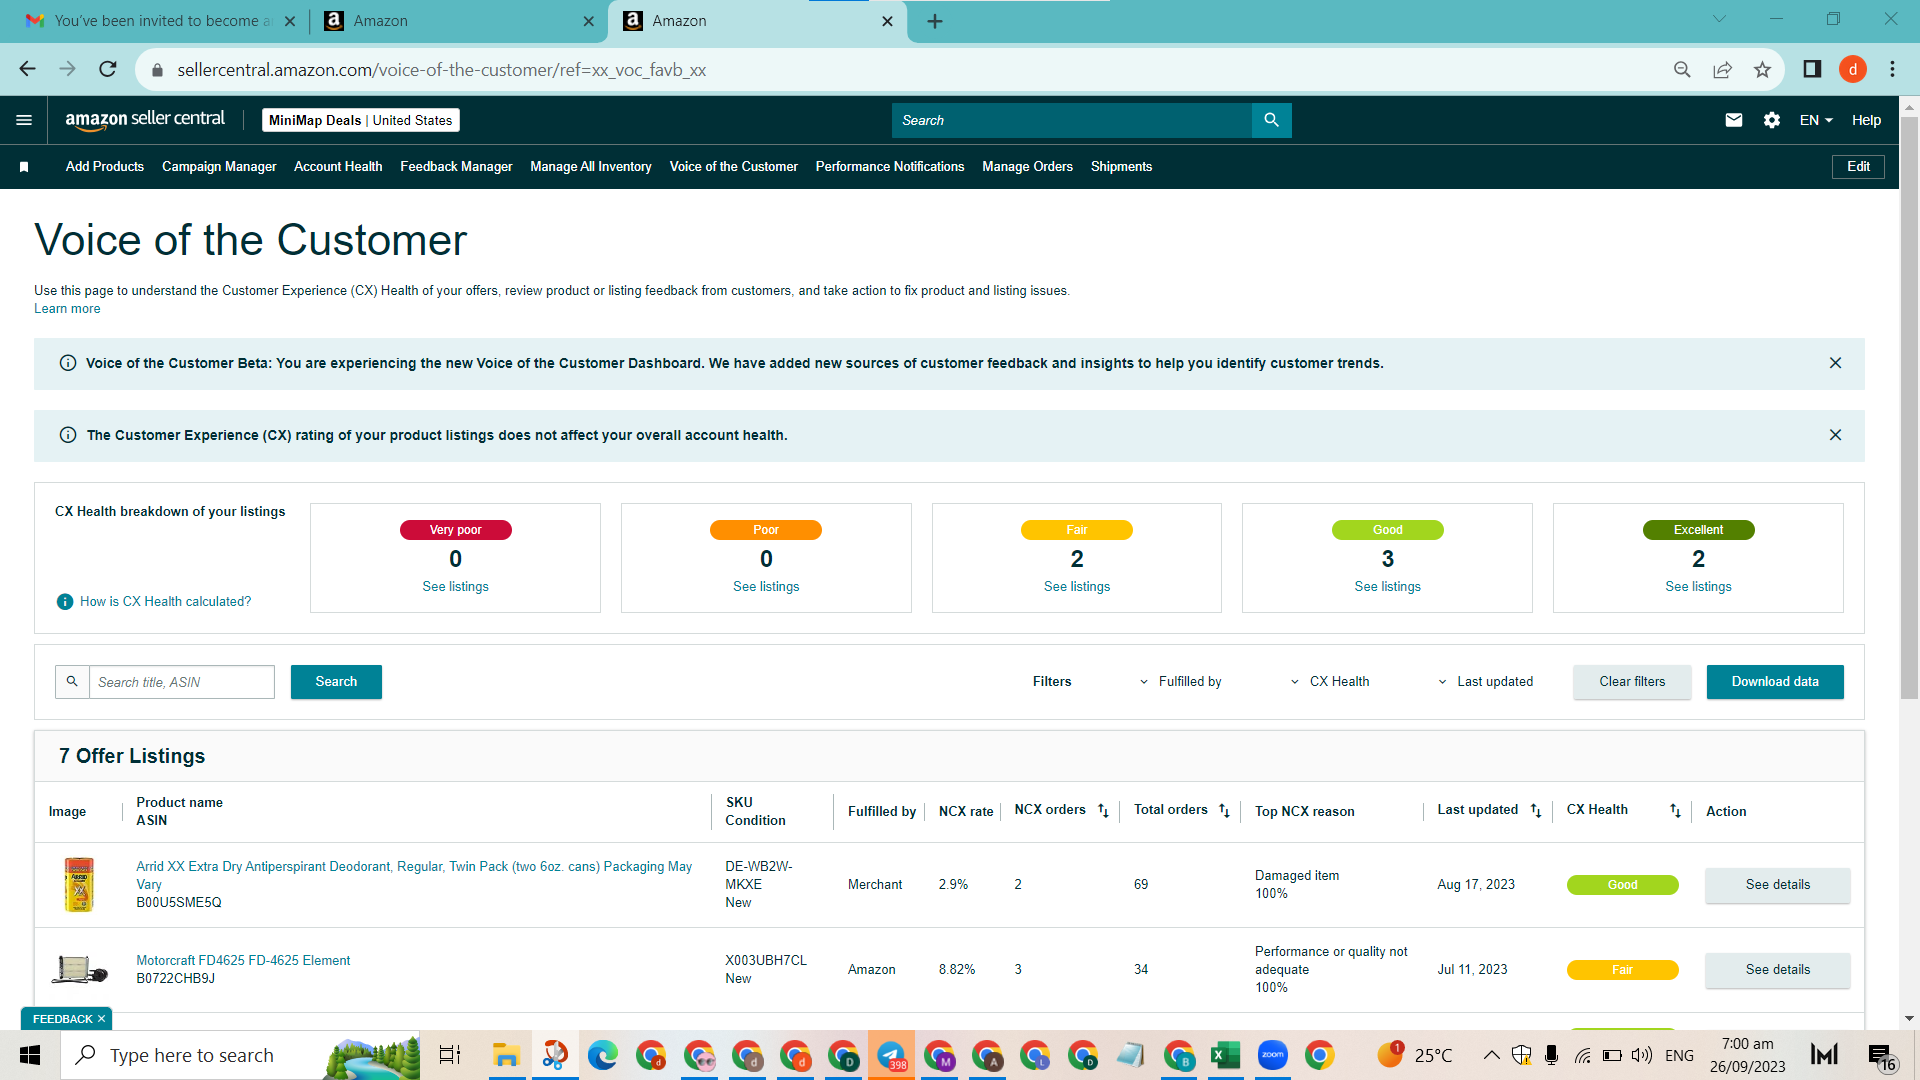Click the Search button next to title, ASIN field
The height and width of the screenshot is (1080, 1920).
[x=336, y=682]
